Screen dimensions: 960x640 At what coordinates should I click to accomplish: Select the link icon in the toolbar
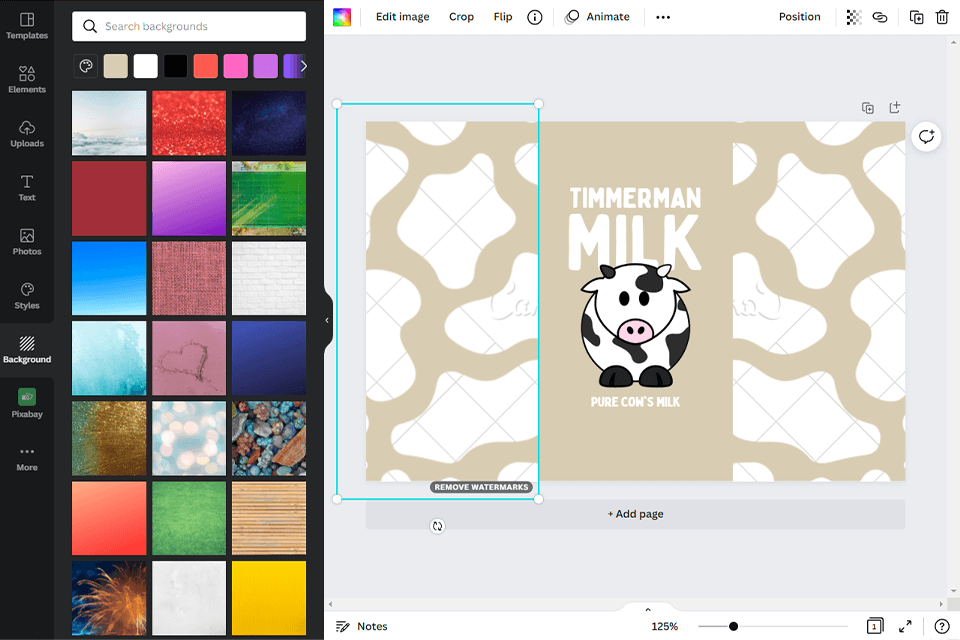coord(880,17)
